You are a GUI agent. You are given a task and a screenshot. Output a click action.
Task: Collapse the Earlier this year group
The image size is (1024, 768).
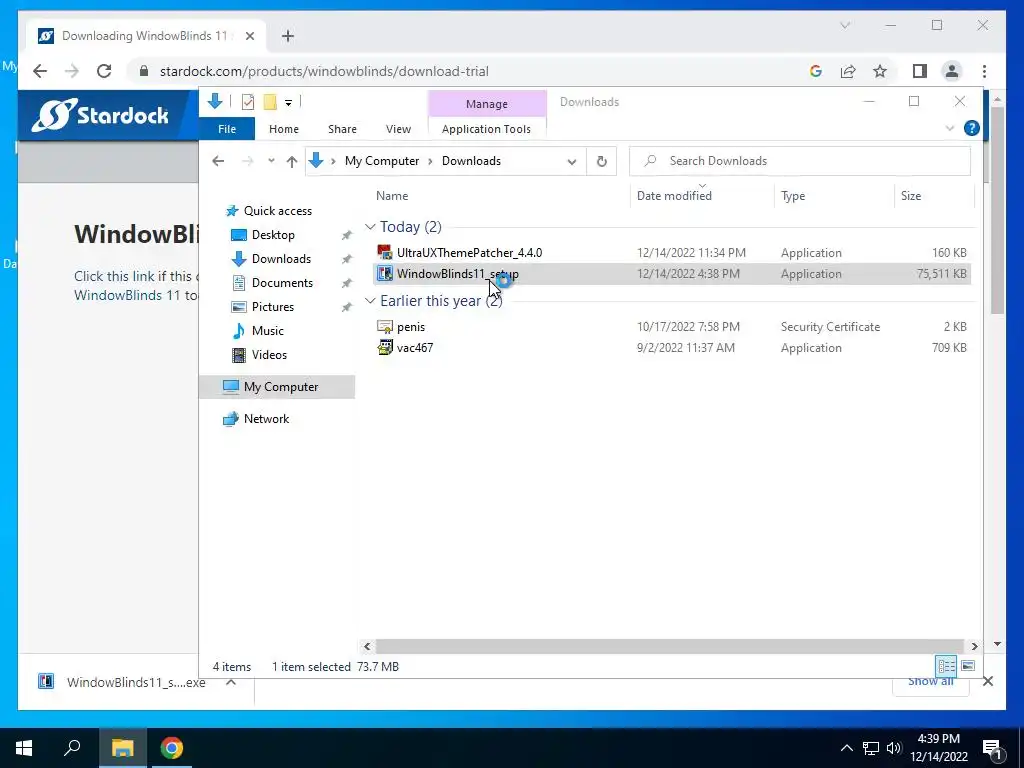(370, 300)
